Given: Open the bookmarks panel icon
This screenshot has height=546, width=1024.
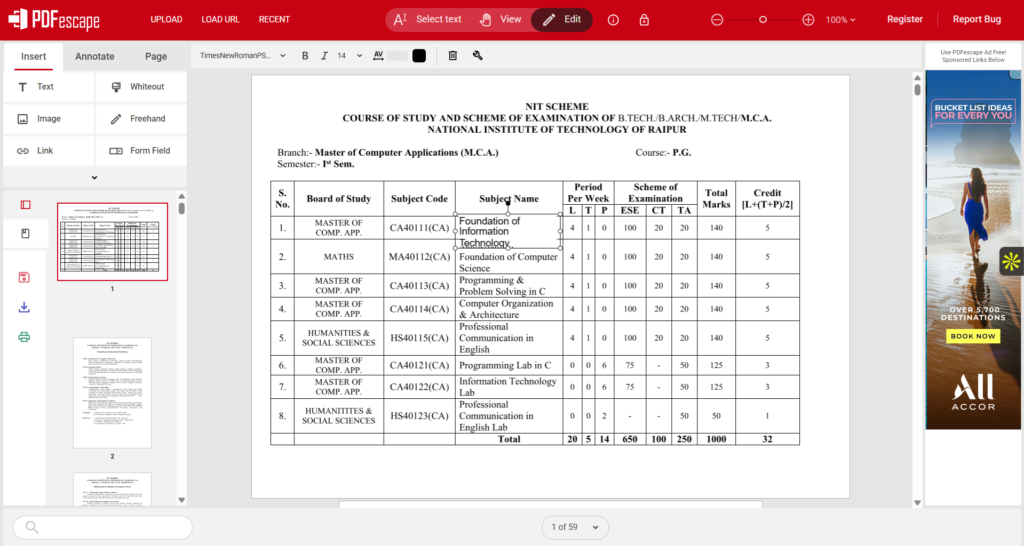Looking at the screenshot, I should (25, 234).
